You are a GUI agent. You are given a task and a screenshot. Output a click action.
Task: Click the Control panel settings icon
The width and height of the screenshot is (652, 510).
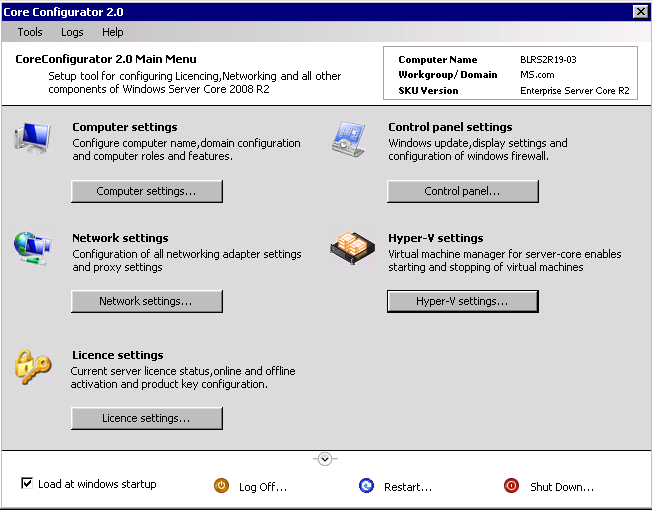[349, 139]
